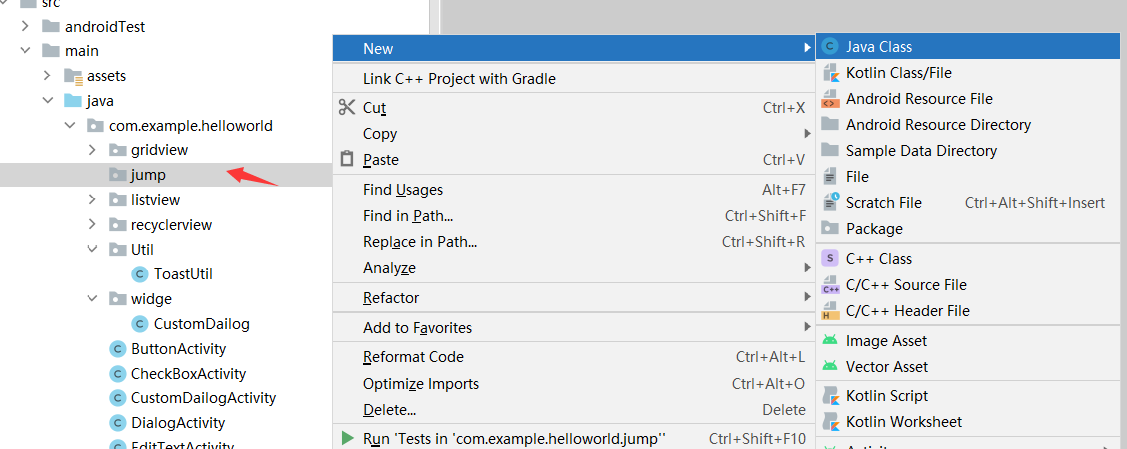This screenshot has height=449, width=1127.
Task: Open the Refactor submenu
Action: 391,298
